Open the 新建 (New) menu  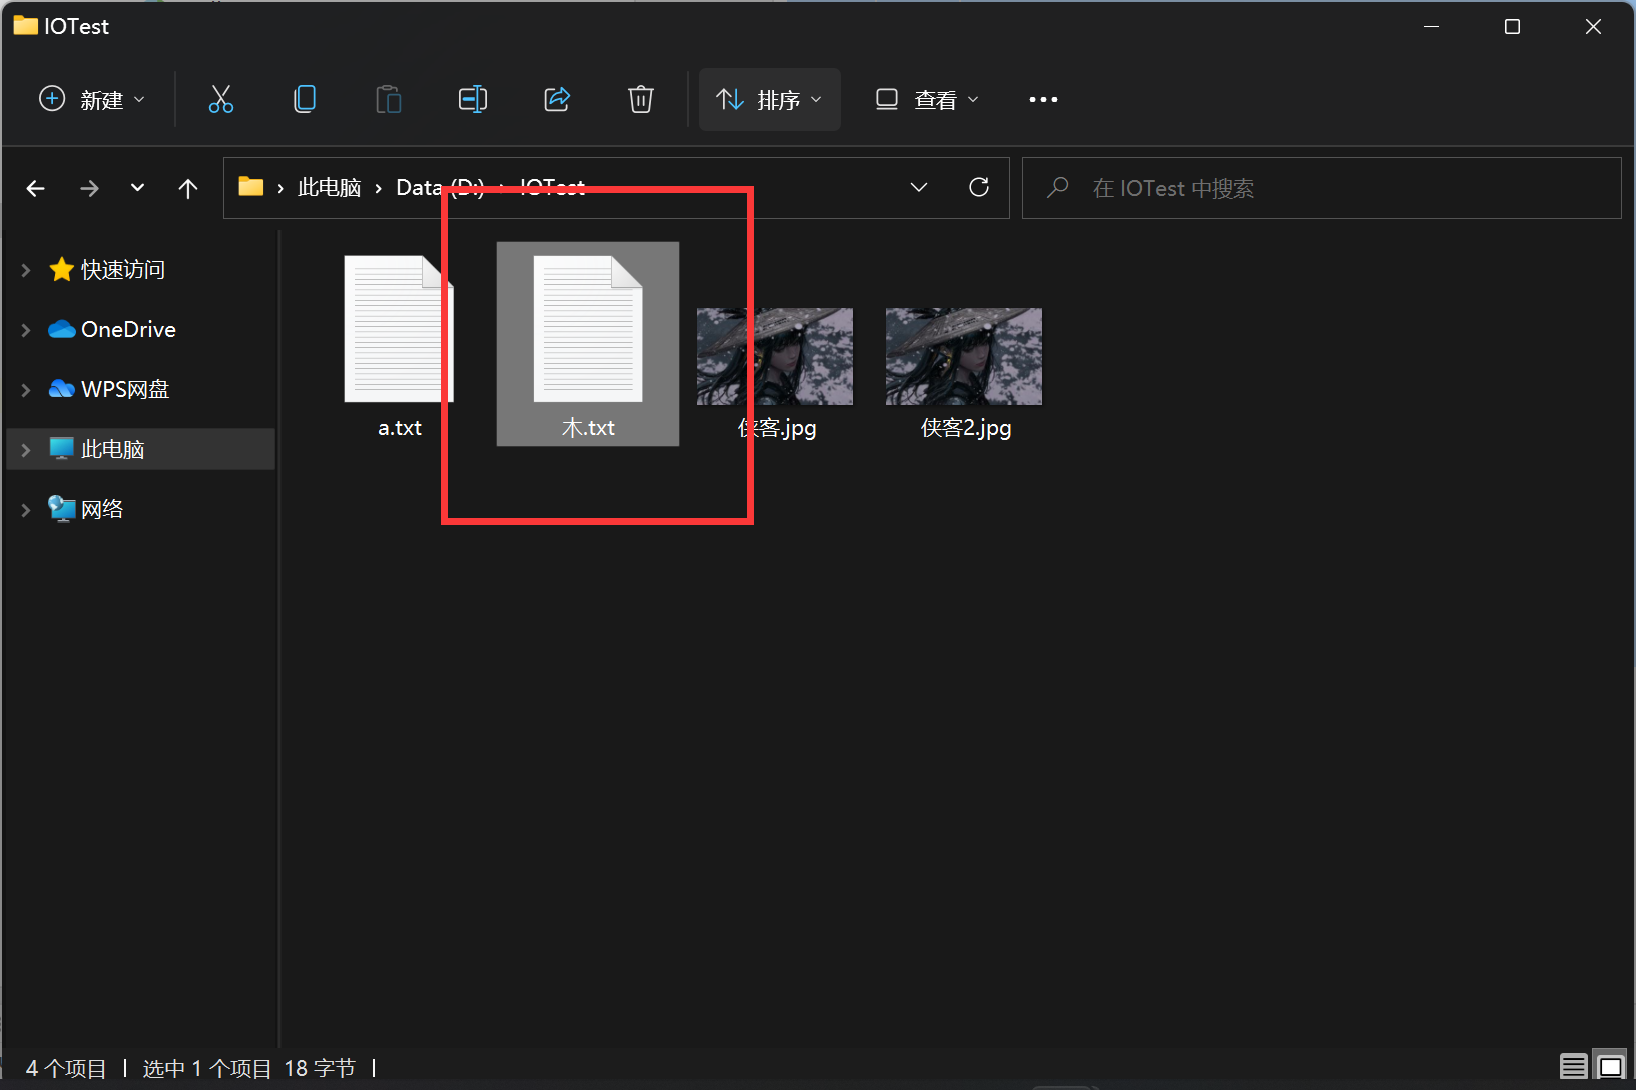tap(92, 99)
